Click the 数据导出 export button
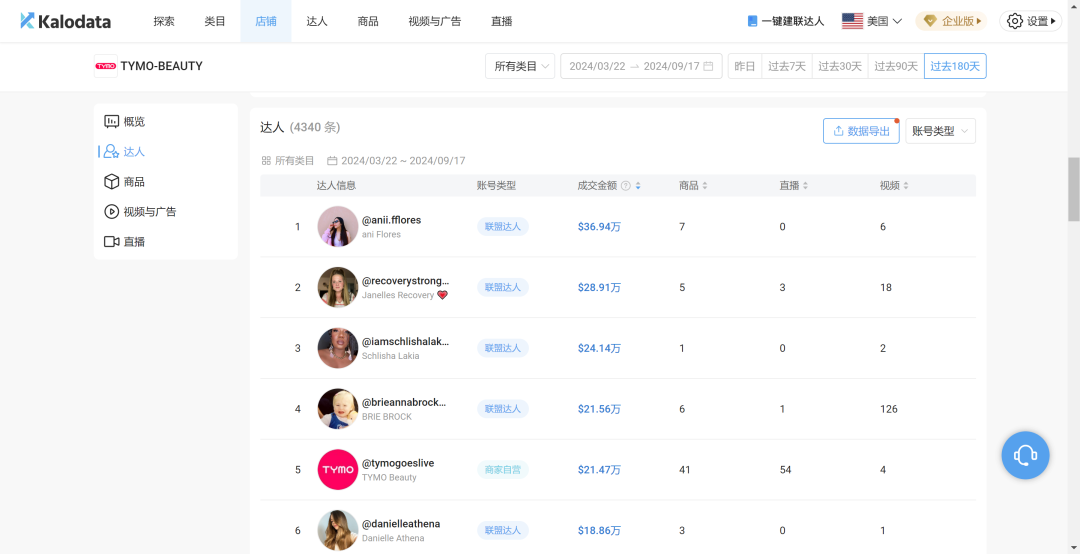 tap(860, 131)
